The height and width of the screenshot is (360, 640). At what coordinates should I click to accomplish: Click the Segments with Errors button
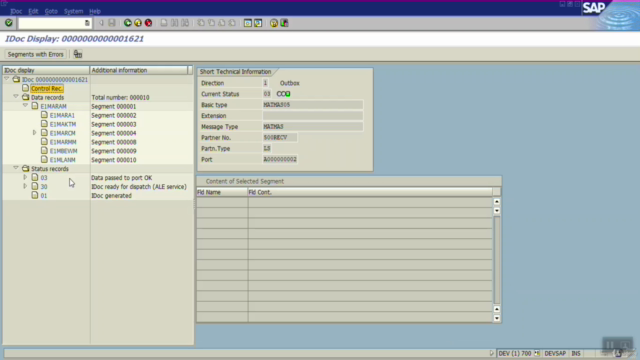pos(36,54)
